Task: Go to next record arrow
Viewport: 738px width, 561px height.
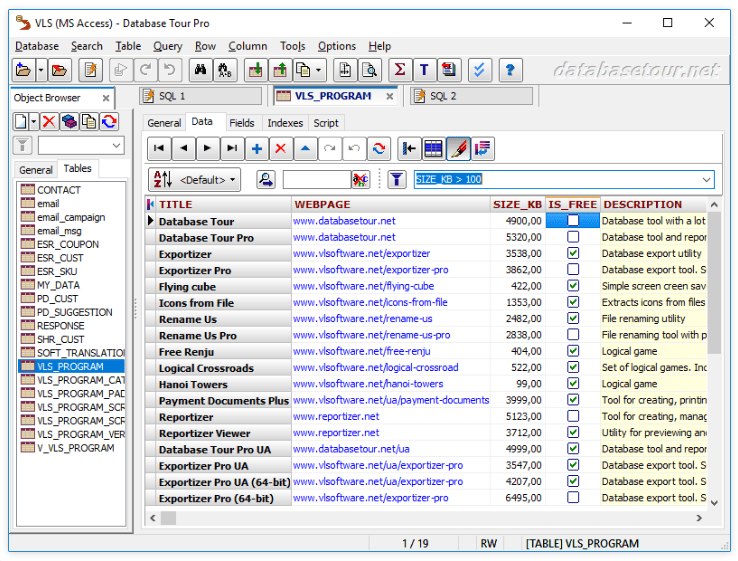Action: (x=208, y=149)
